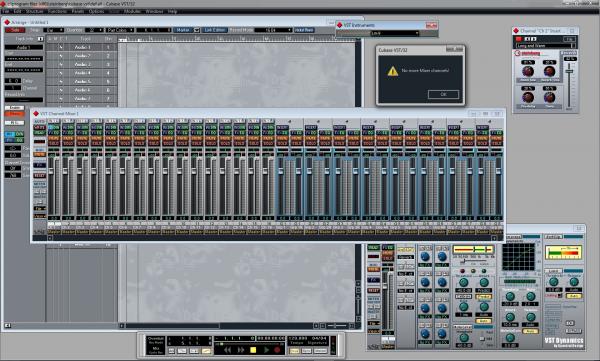Click the VST Channel Mixer horizontal scrollbar
The height and width of the screenshot is (361, 600).
(x=272, y=238)
